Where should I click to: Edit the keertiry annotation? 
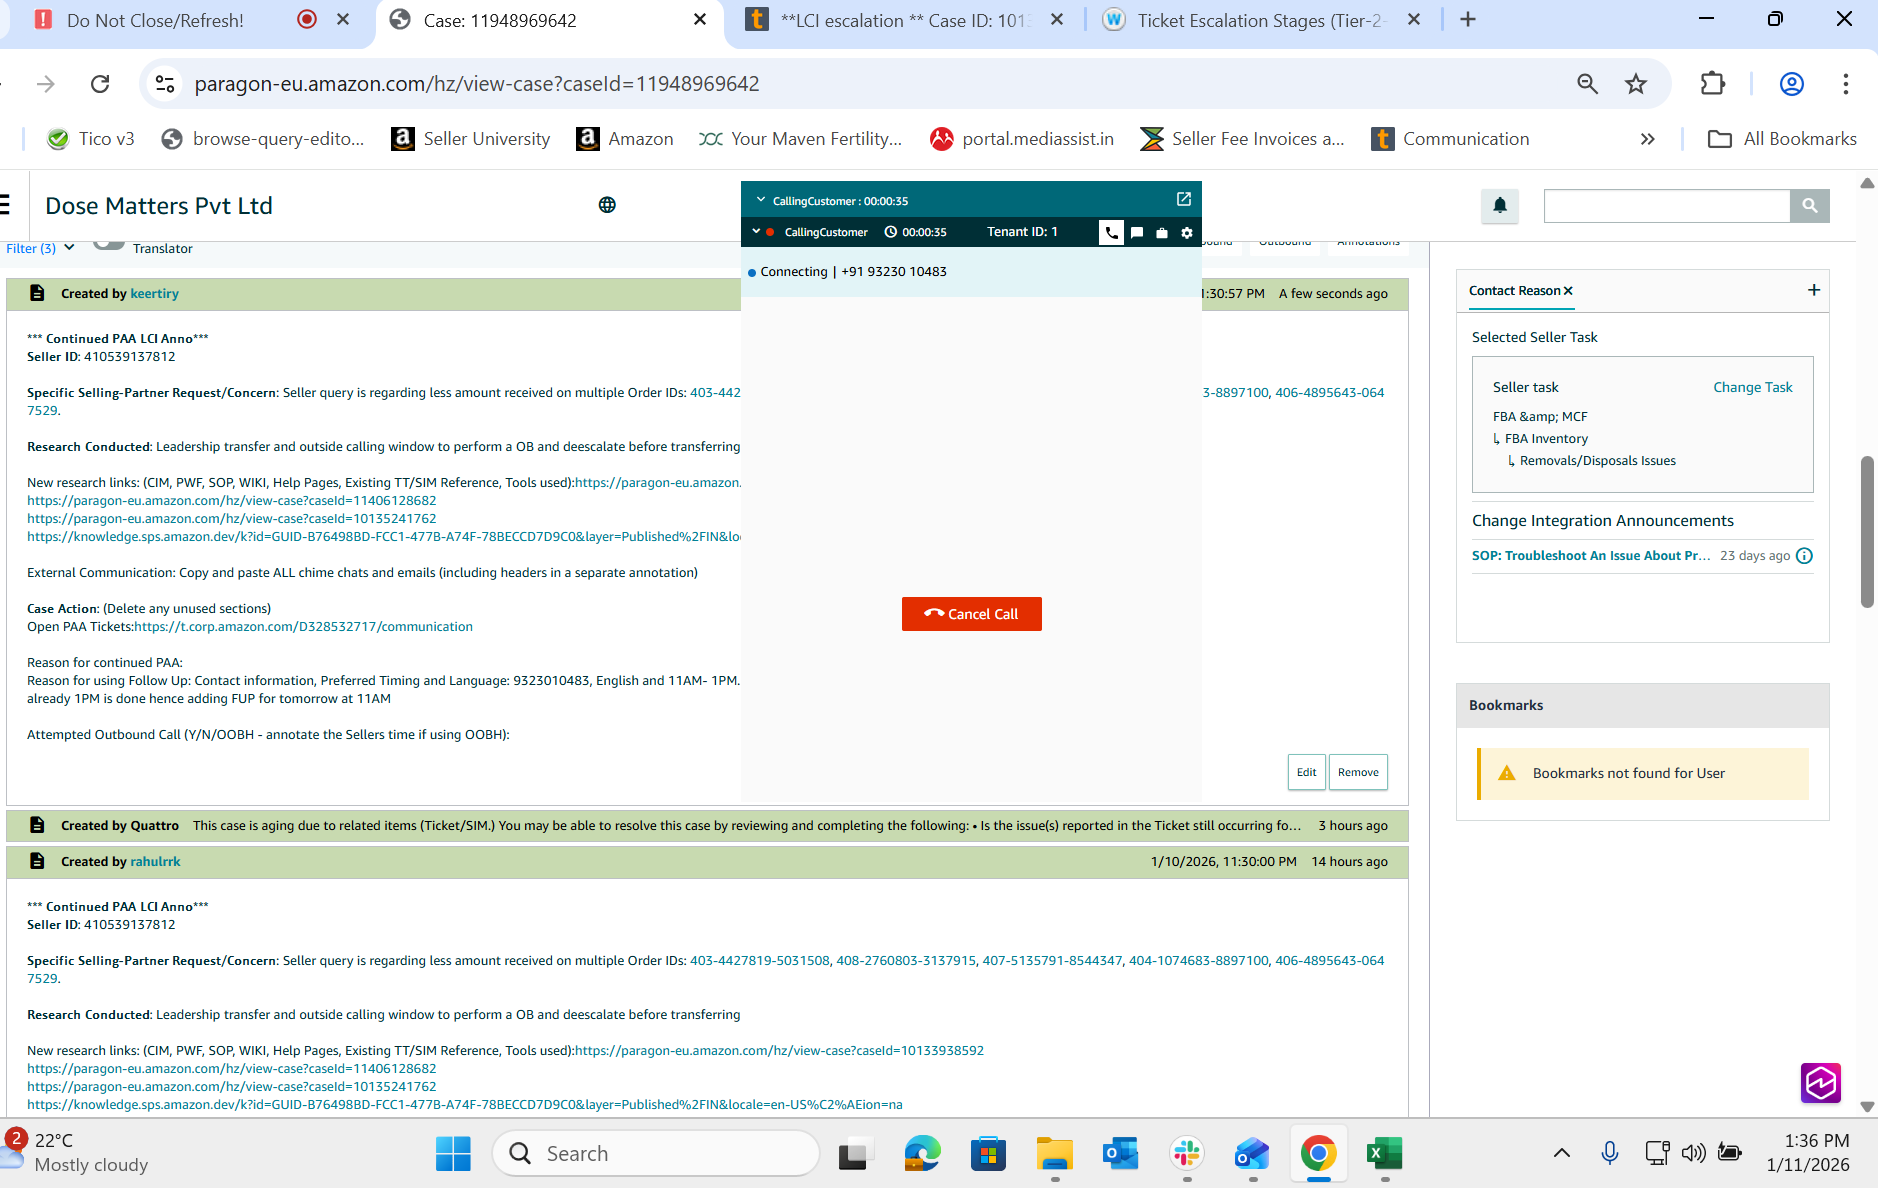click(x=1306, y=772)
